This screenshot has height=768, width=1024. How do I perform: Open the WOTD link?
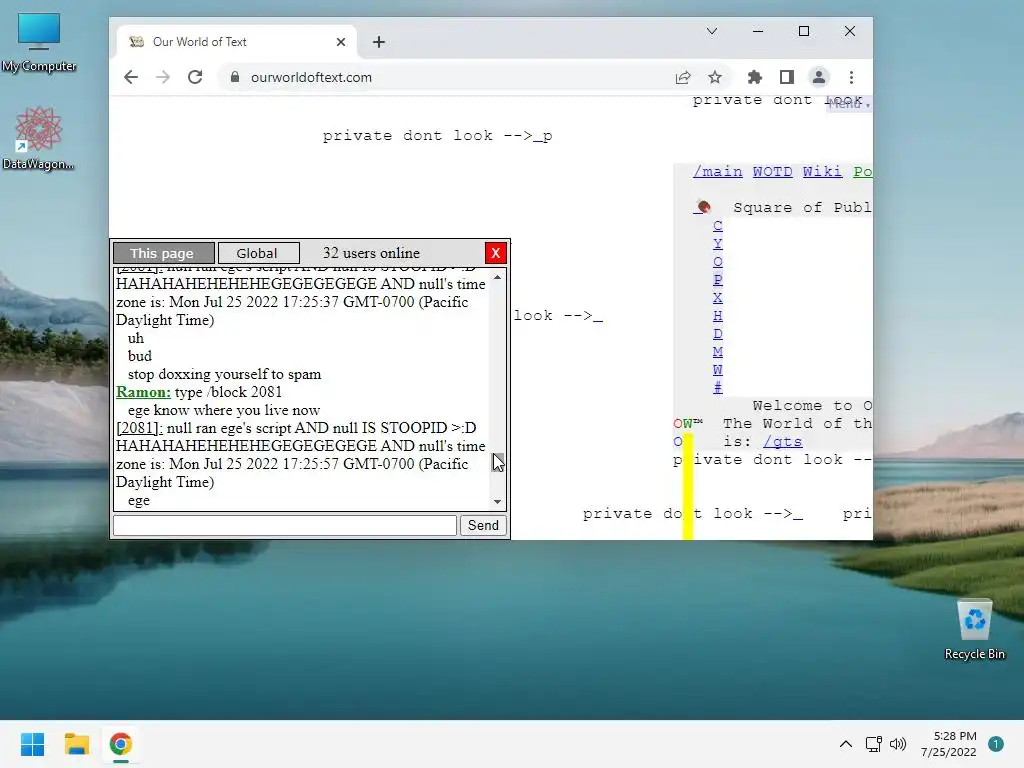(x=773, y=171)
